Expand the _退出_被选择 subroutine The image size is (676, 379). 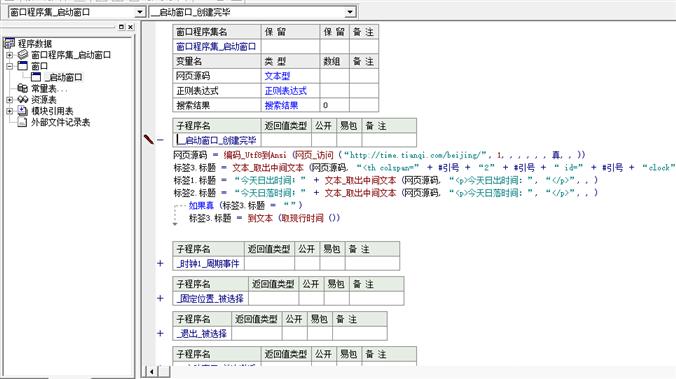pos(160,333)
